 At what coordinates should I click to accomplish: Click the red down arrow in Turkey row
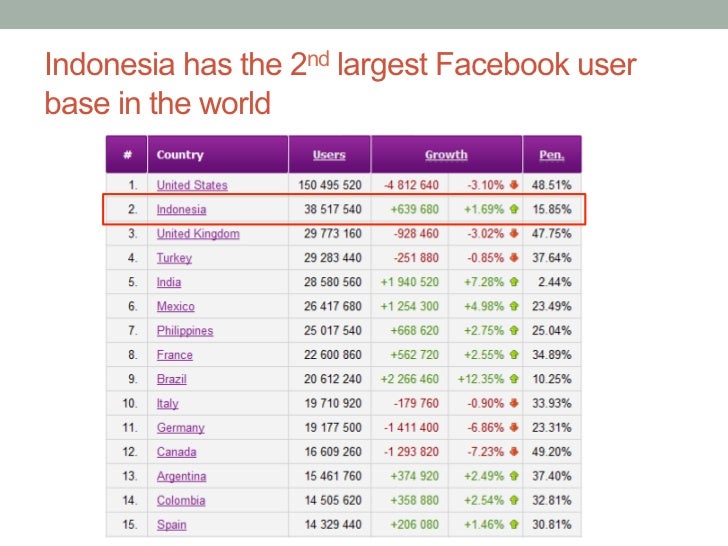click(x=514, y=257)
